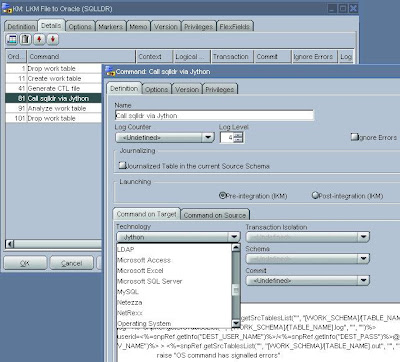Click the Context column header
This screenshot has width=400, height=362.
(x=155, y=57)
